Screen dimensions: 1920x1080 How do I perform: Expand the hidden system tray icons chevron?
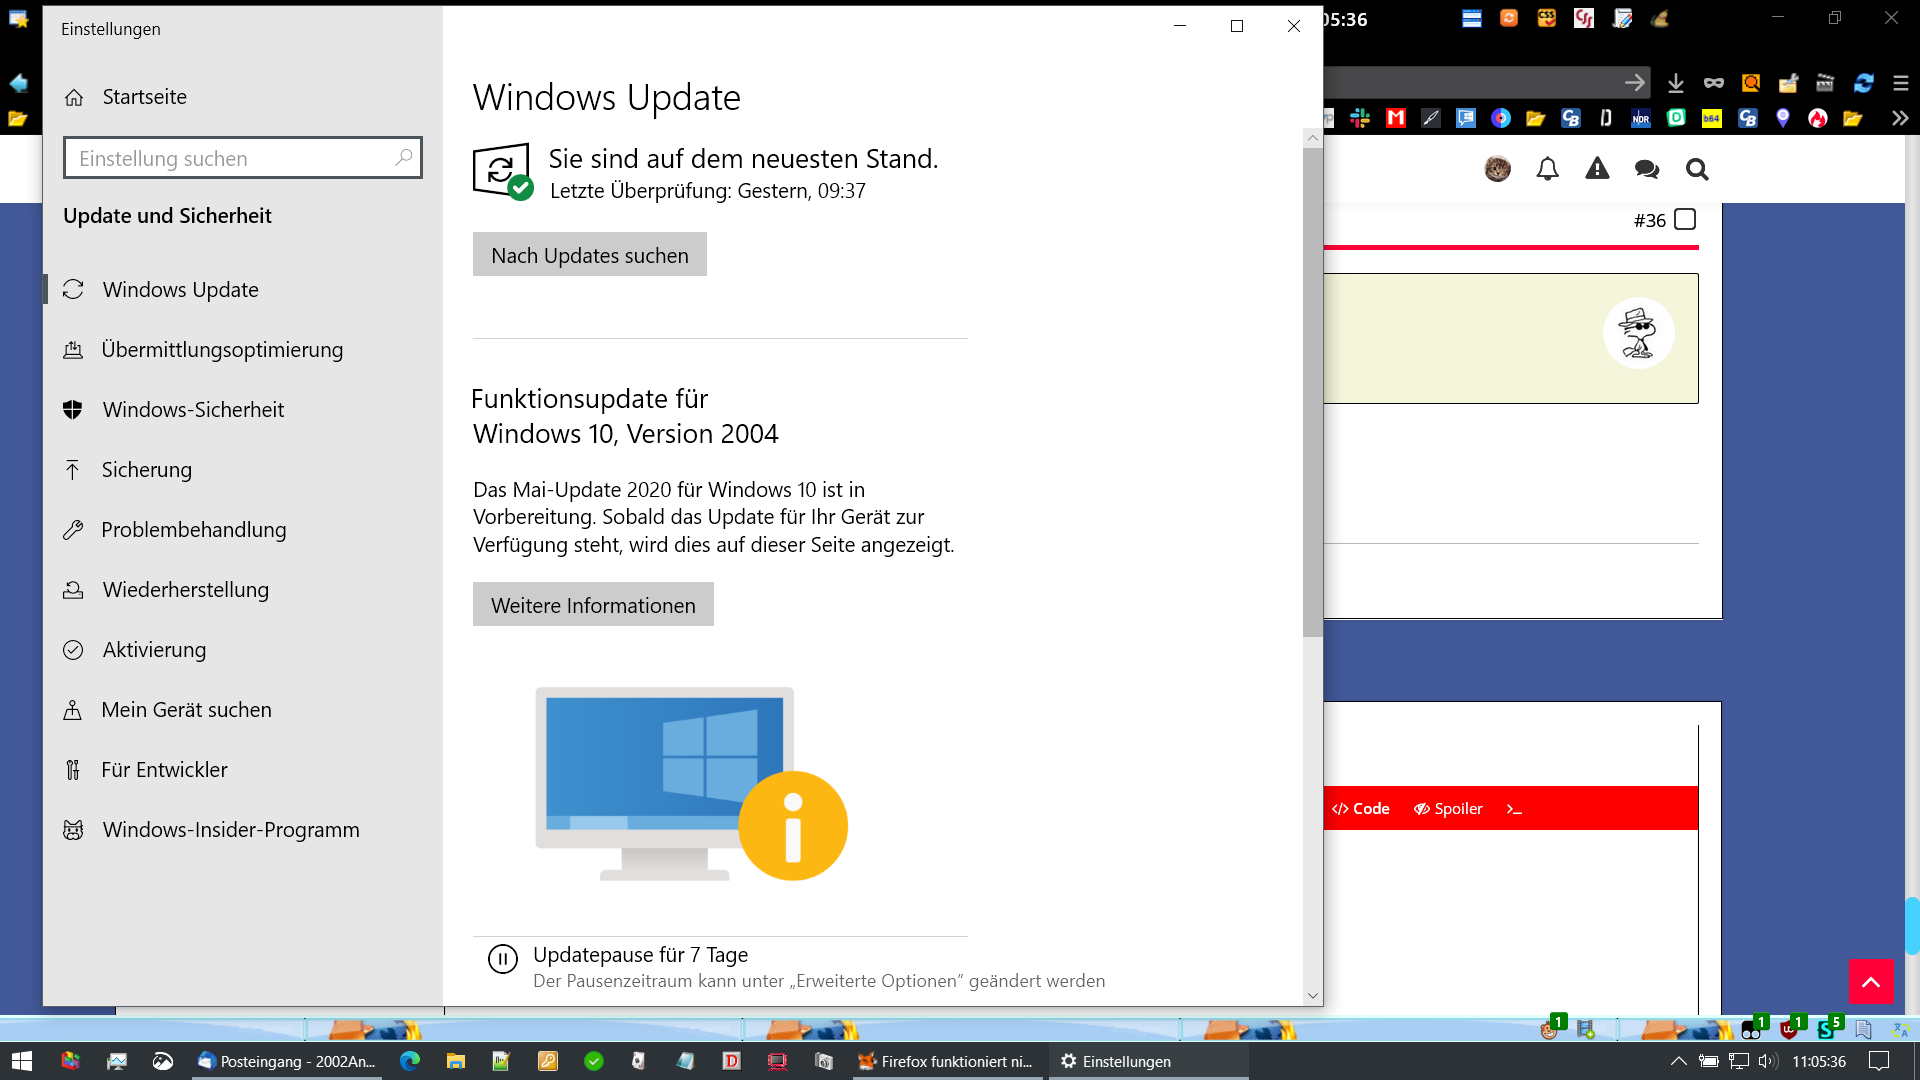pyautogui.click(x=1678, y=1061)
